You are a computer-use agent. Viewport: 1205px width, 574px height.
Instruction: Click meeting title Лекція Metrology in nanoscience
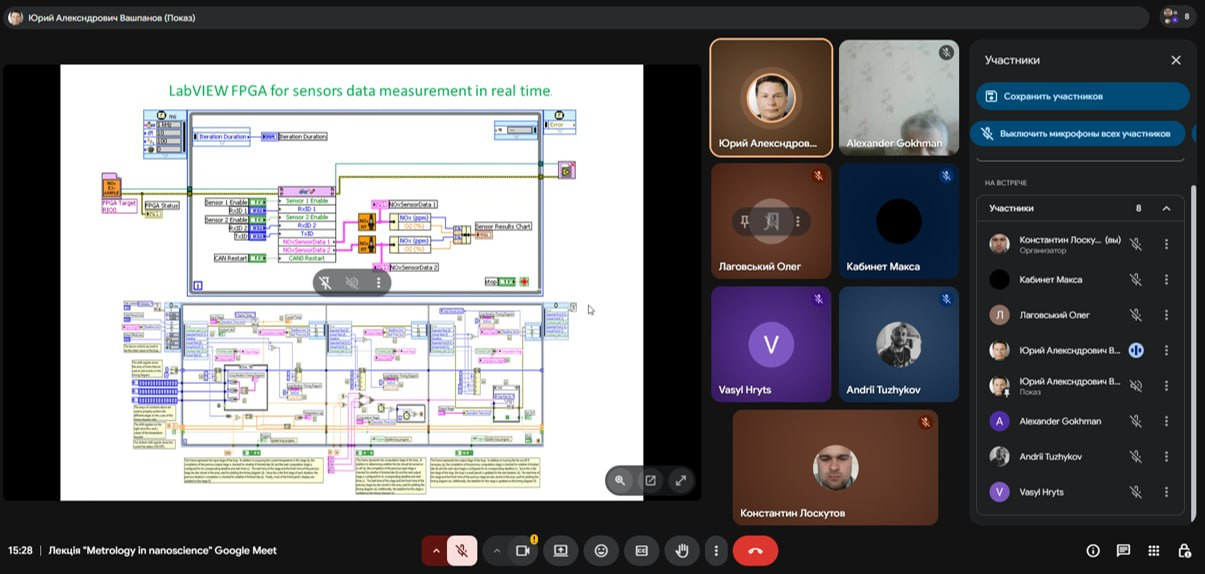tap(162, 550)
